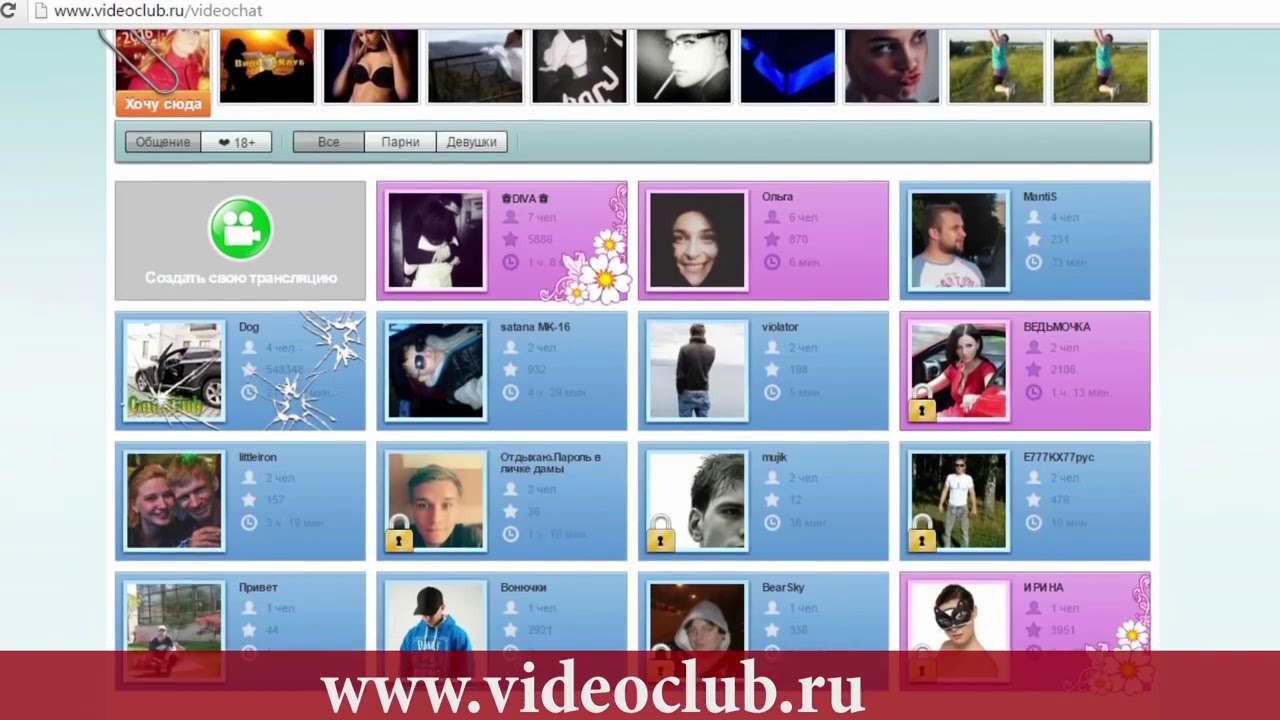This screenshot has height=720, width=1280.
Task: Open violator's broadcast thumbnail
Action: (x=697, y=370)
